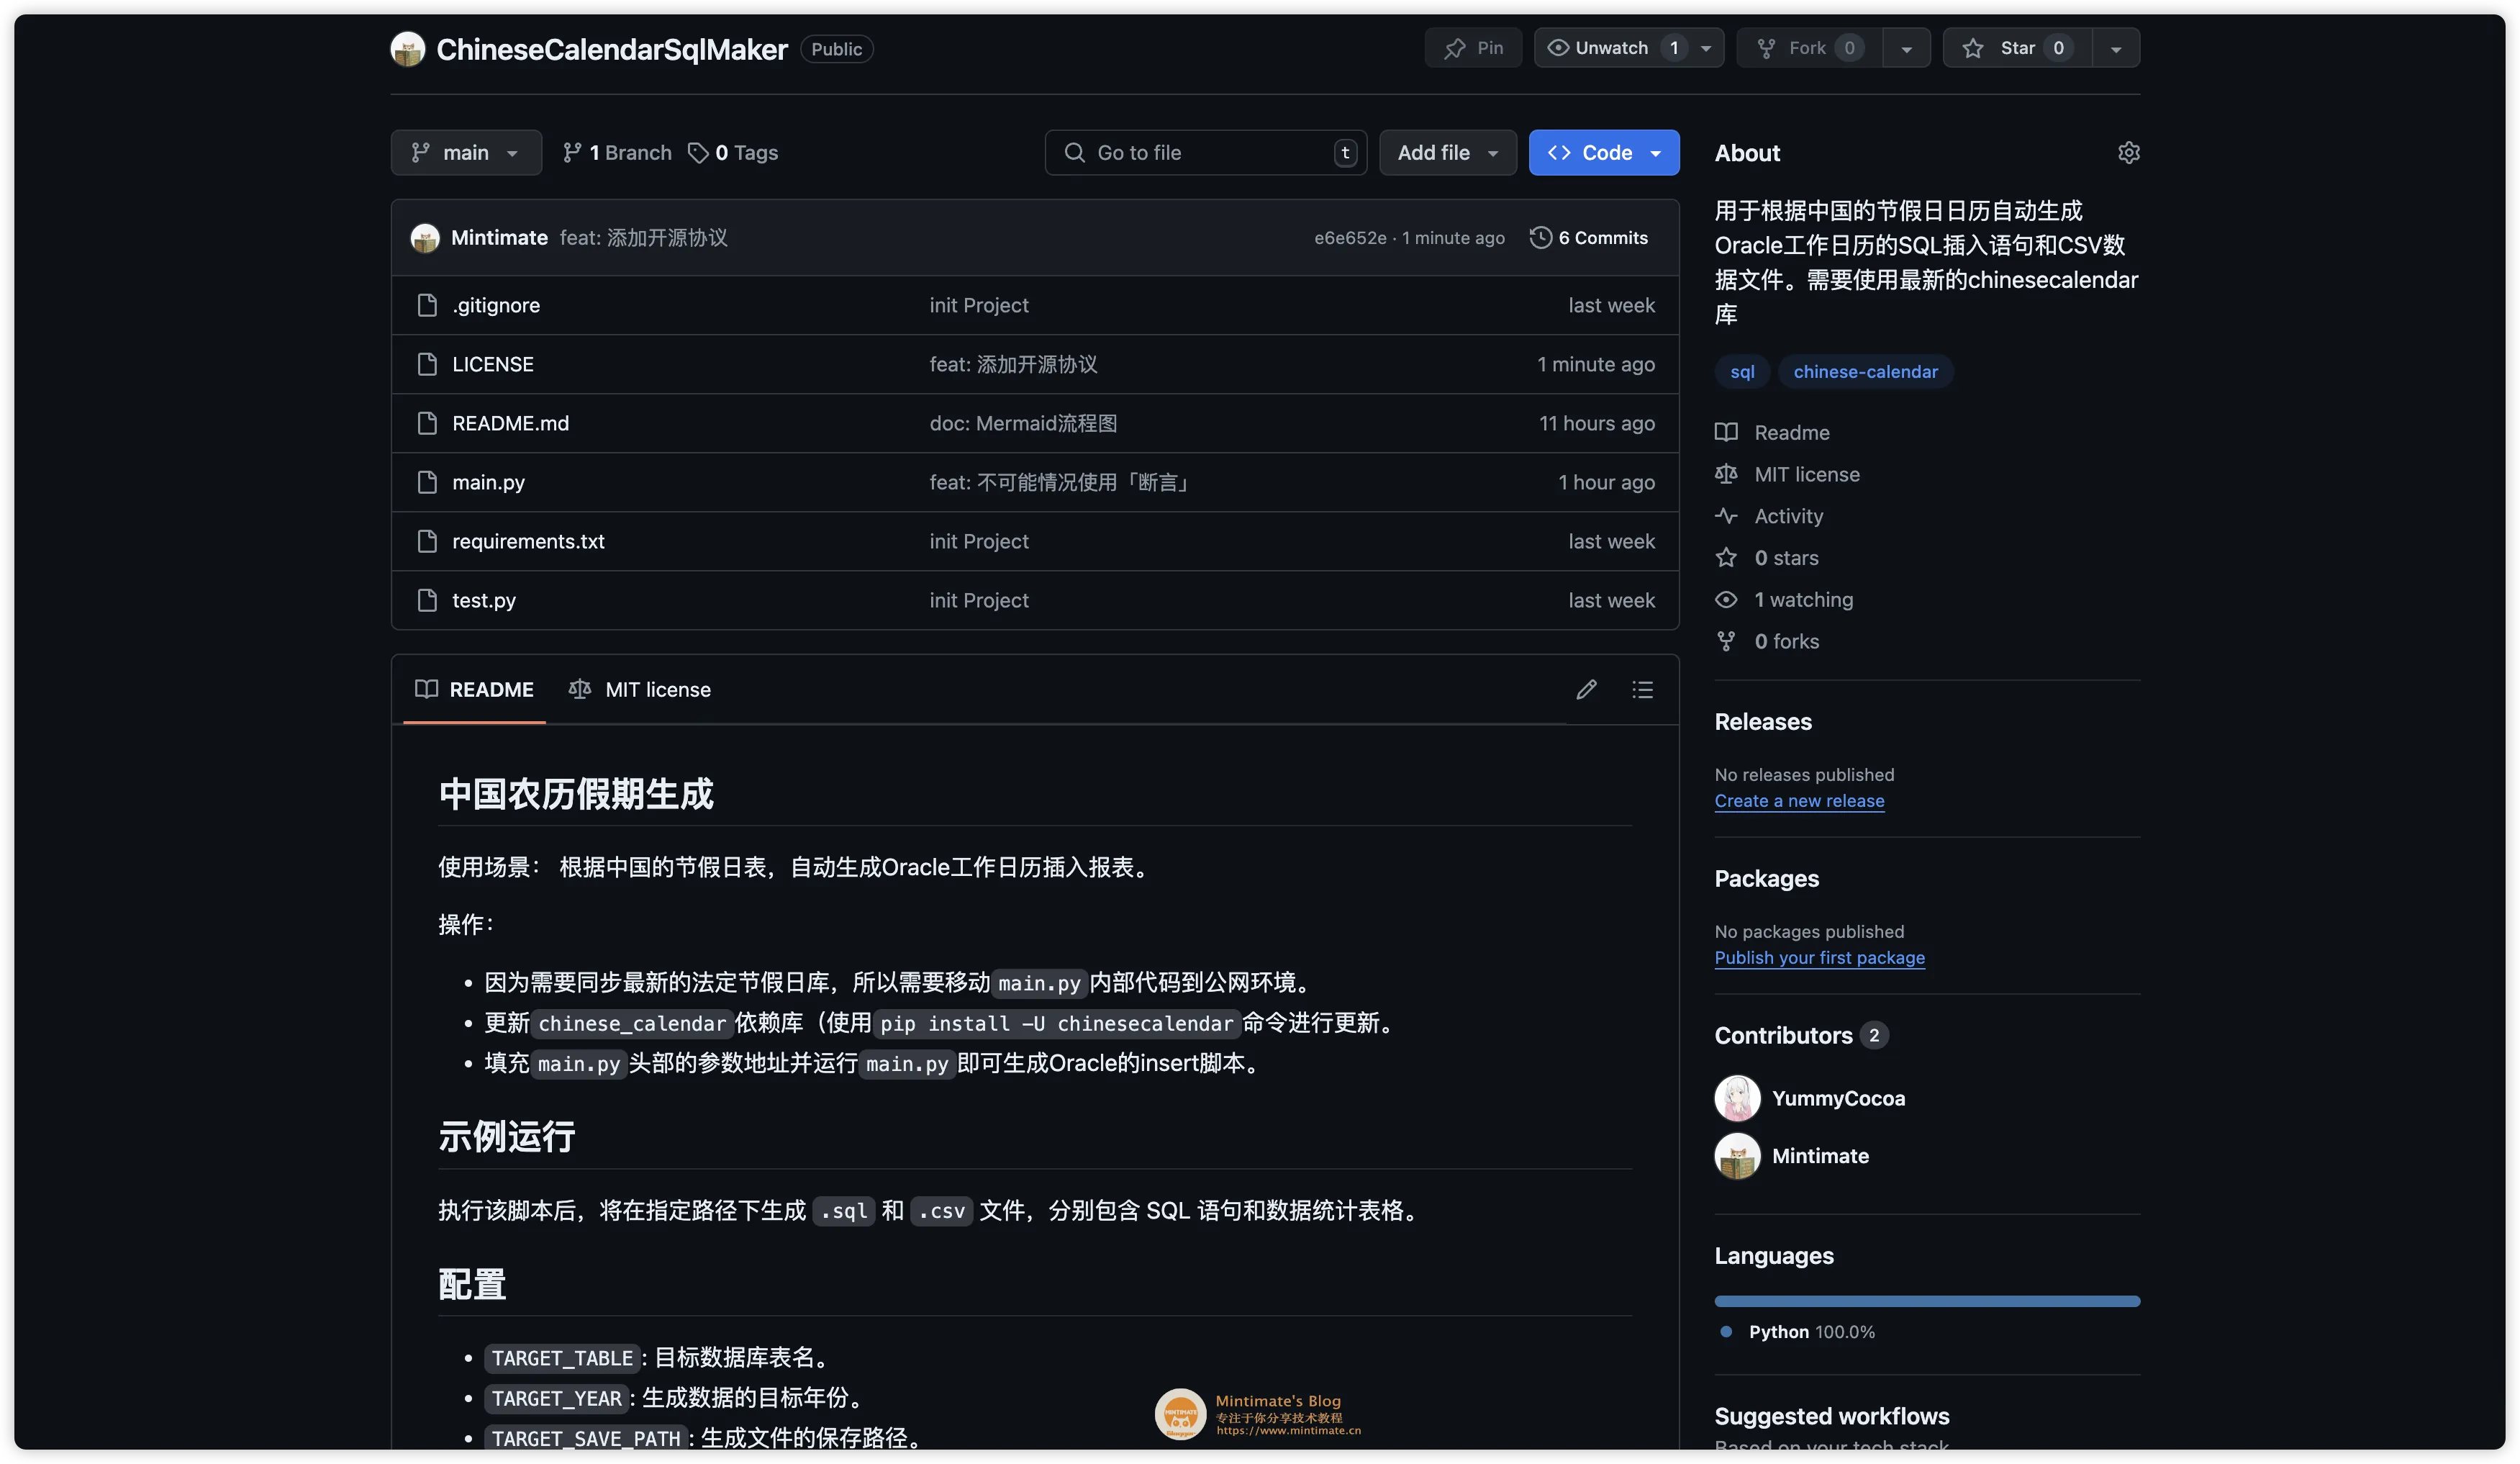Open the LICENSE file
Viewport: 2520px width, 1464px height.
pos(493,364)
